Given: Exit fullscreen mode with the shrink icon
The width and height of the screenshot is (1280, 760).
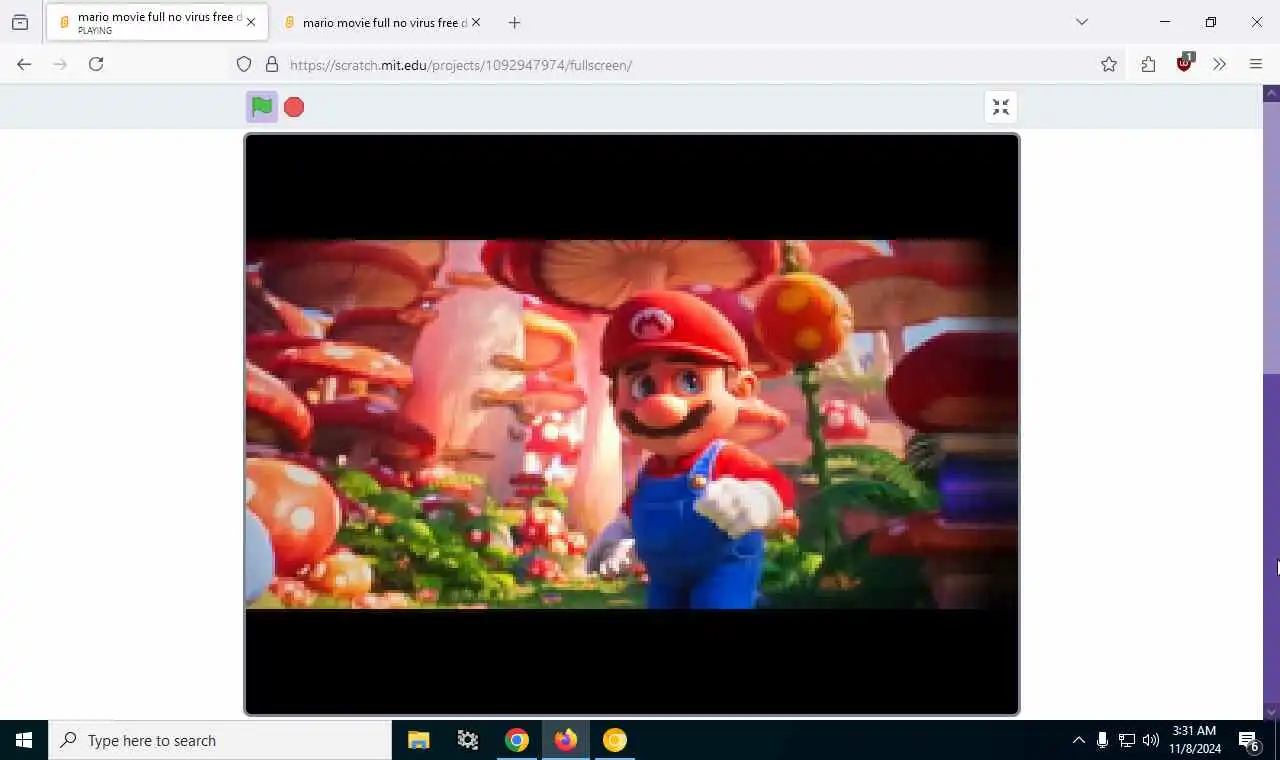Looking at the screenshot, I should tap(1001, 107).
